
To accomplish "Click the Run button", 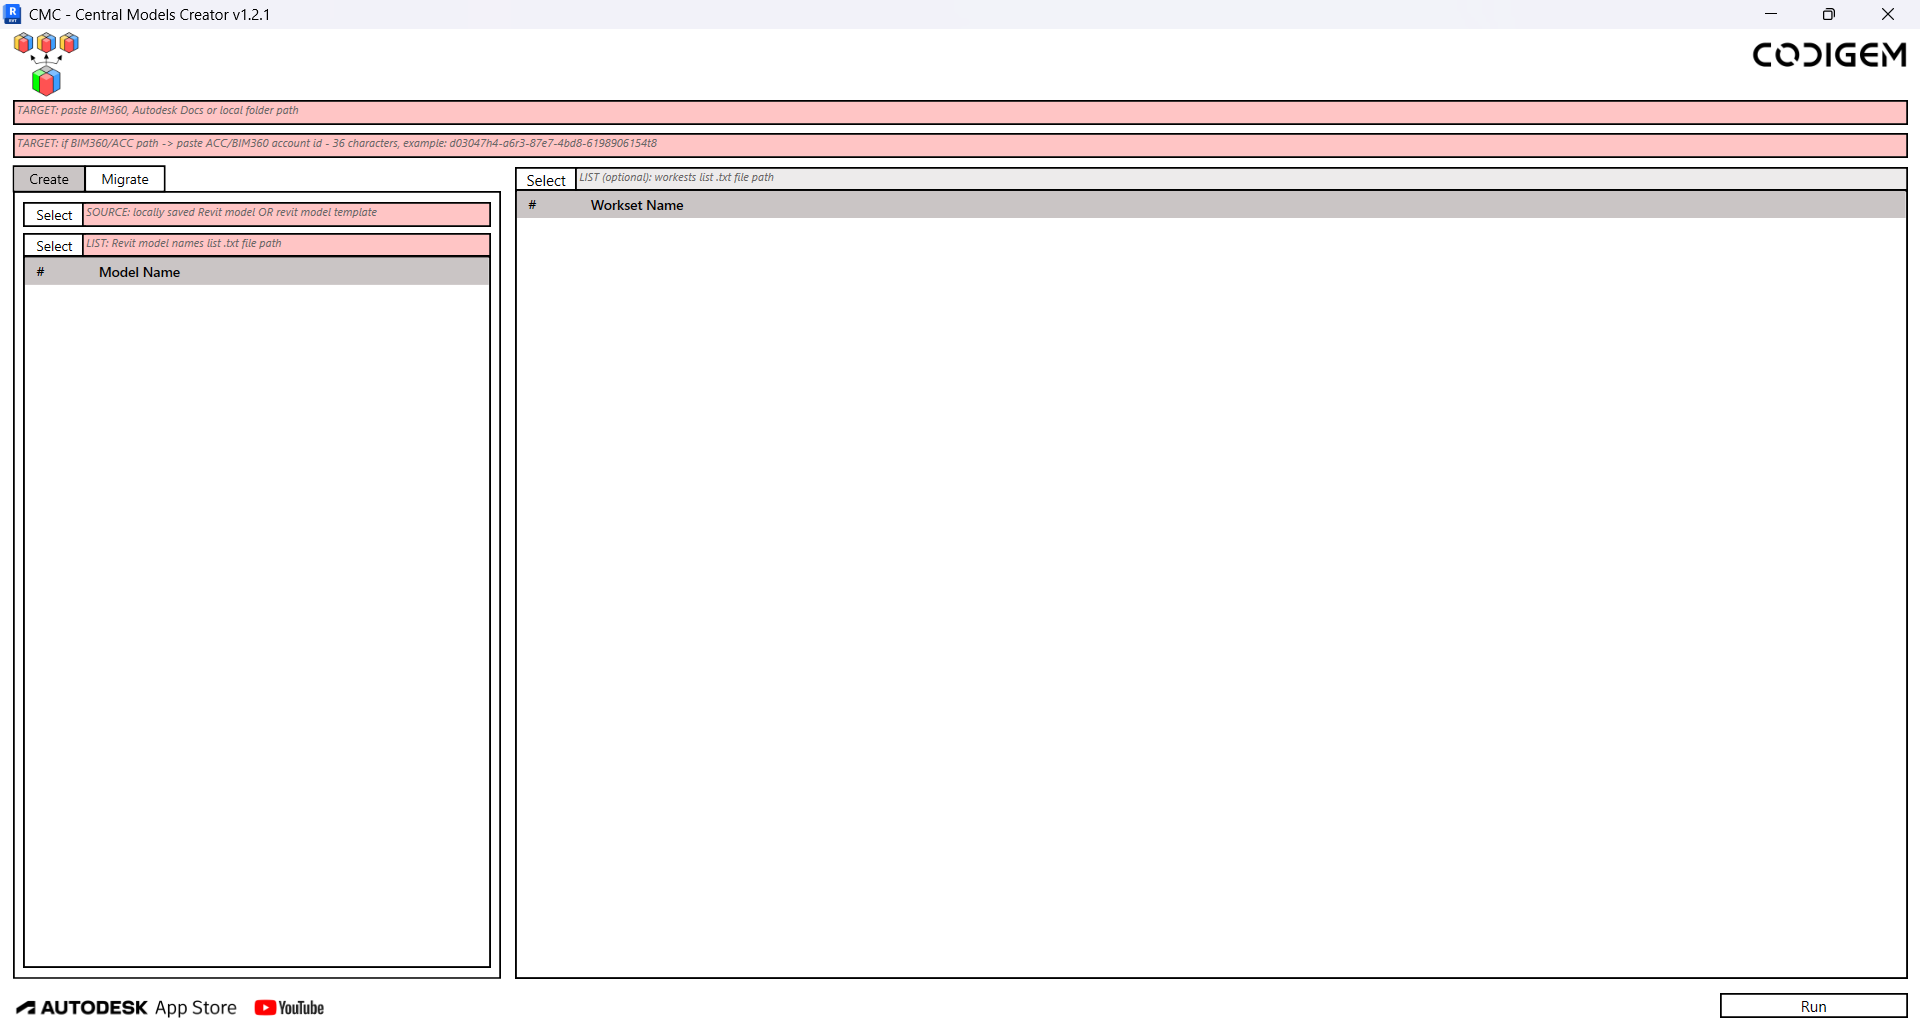I will coord(1813,1006).
